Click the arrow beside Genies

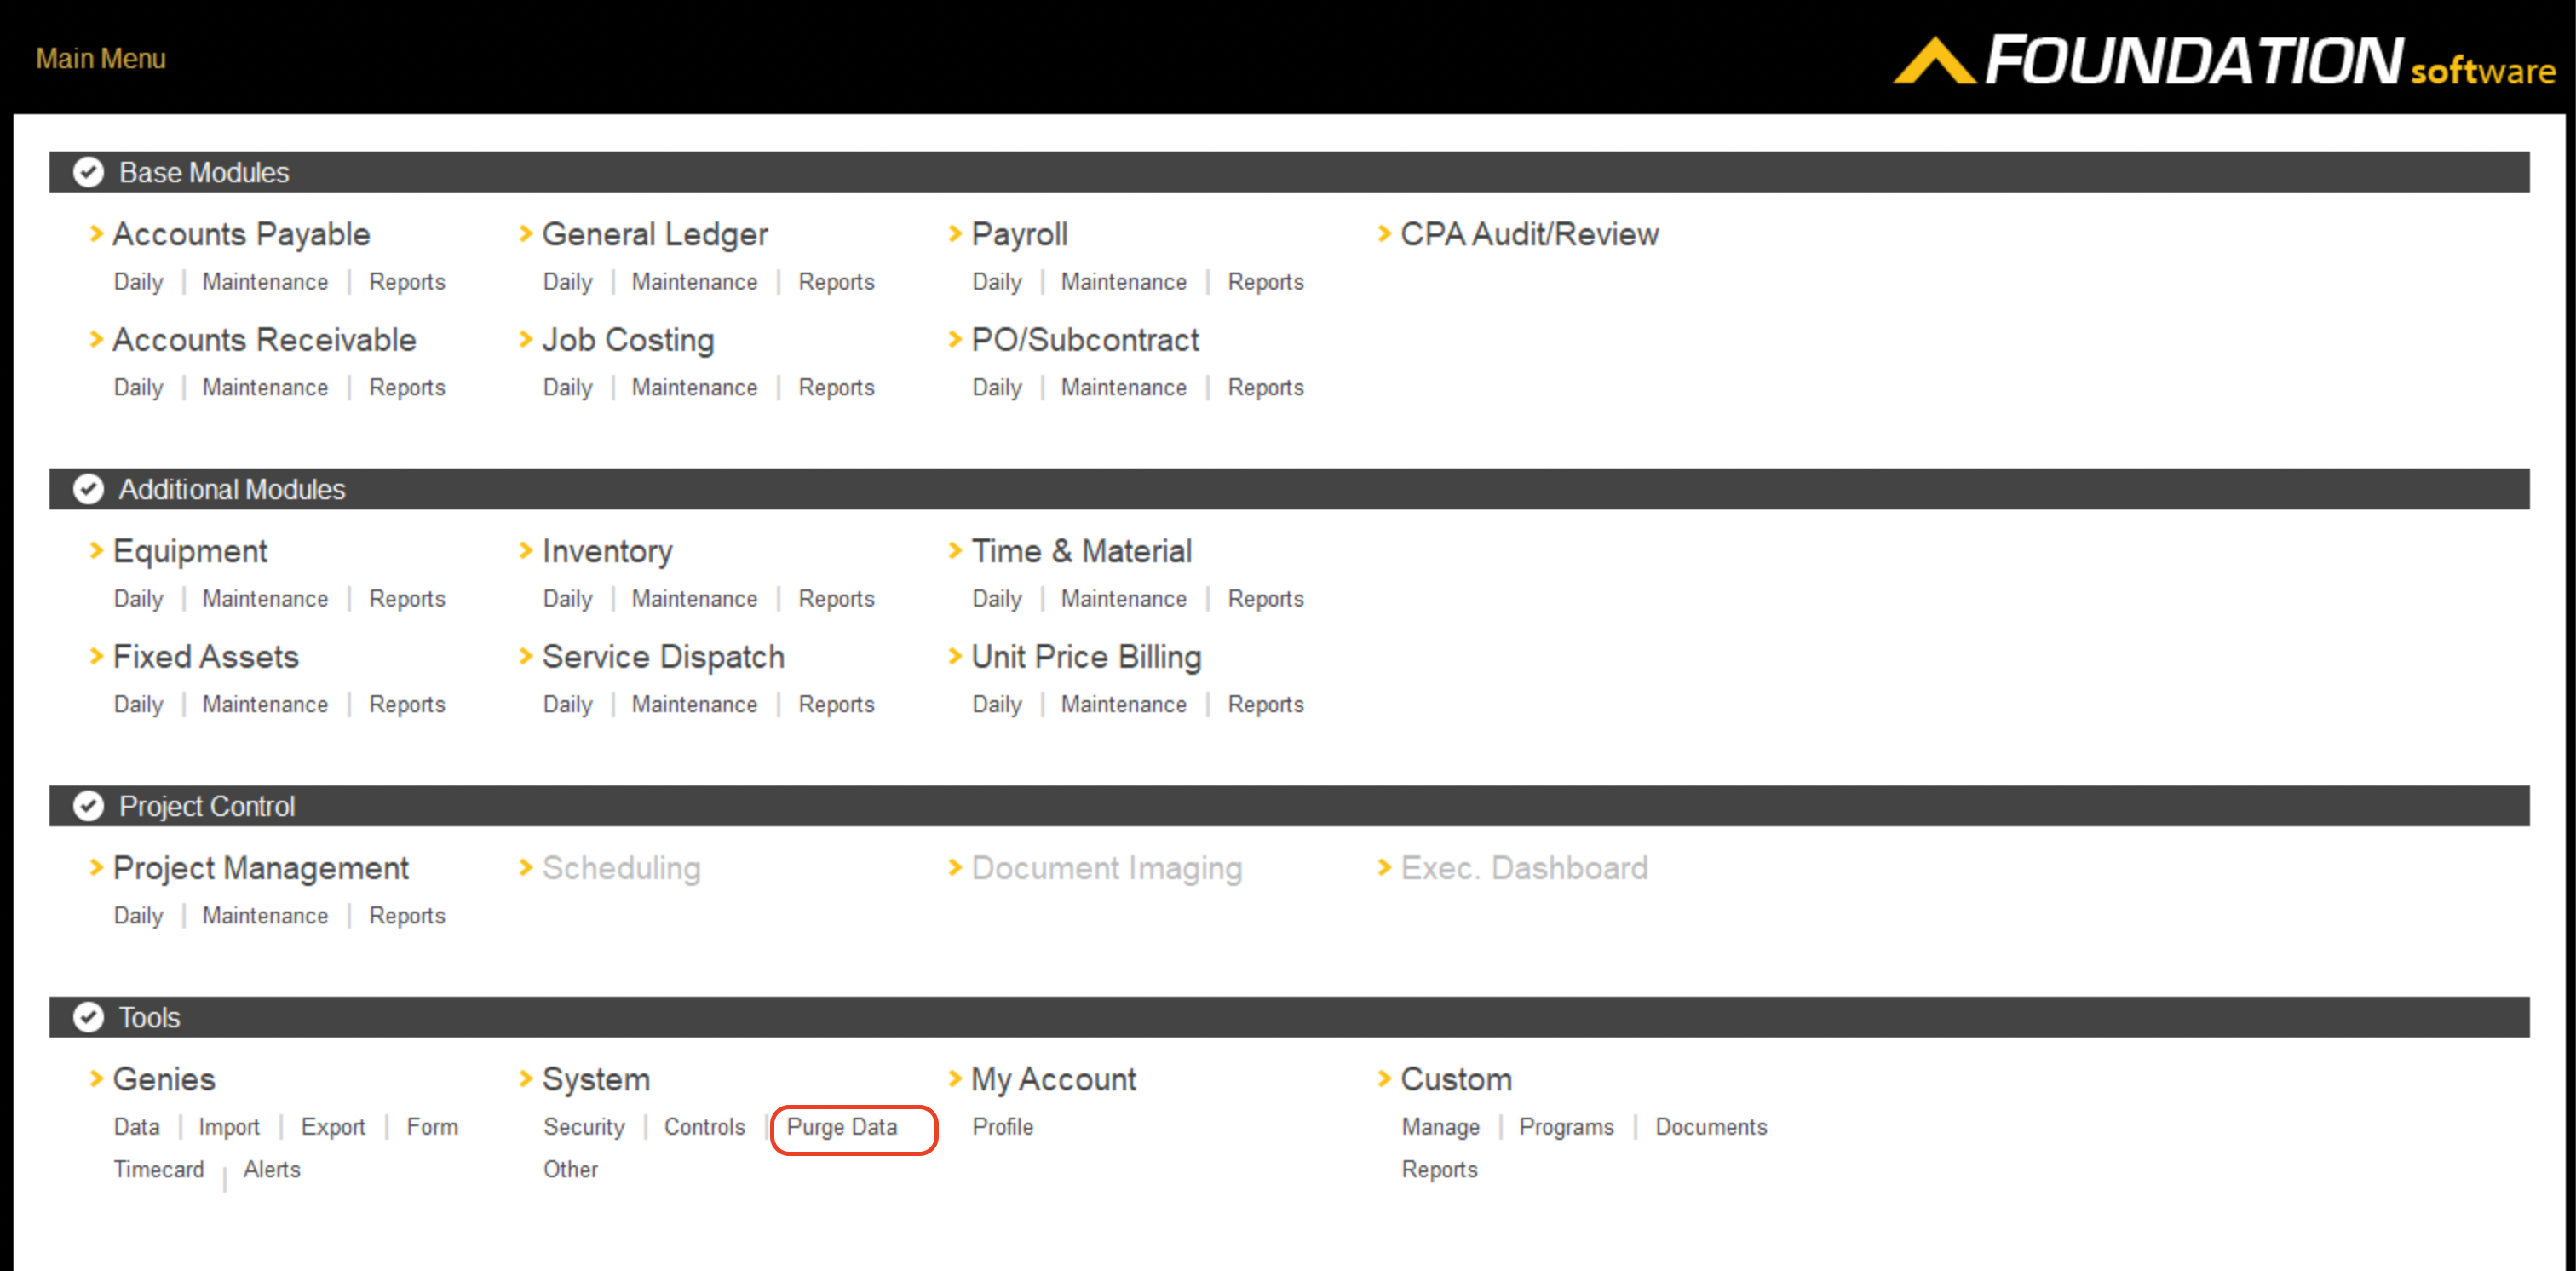point(96,1079)
